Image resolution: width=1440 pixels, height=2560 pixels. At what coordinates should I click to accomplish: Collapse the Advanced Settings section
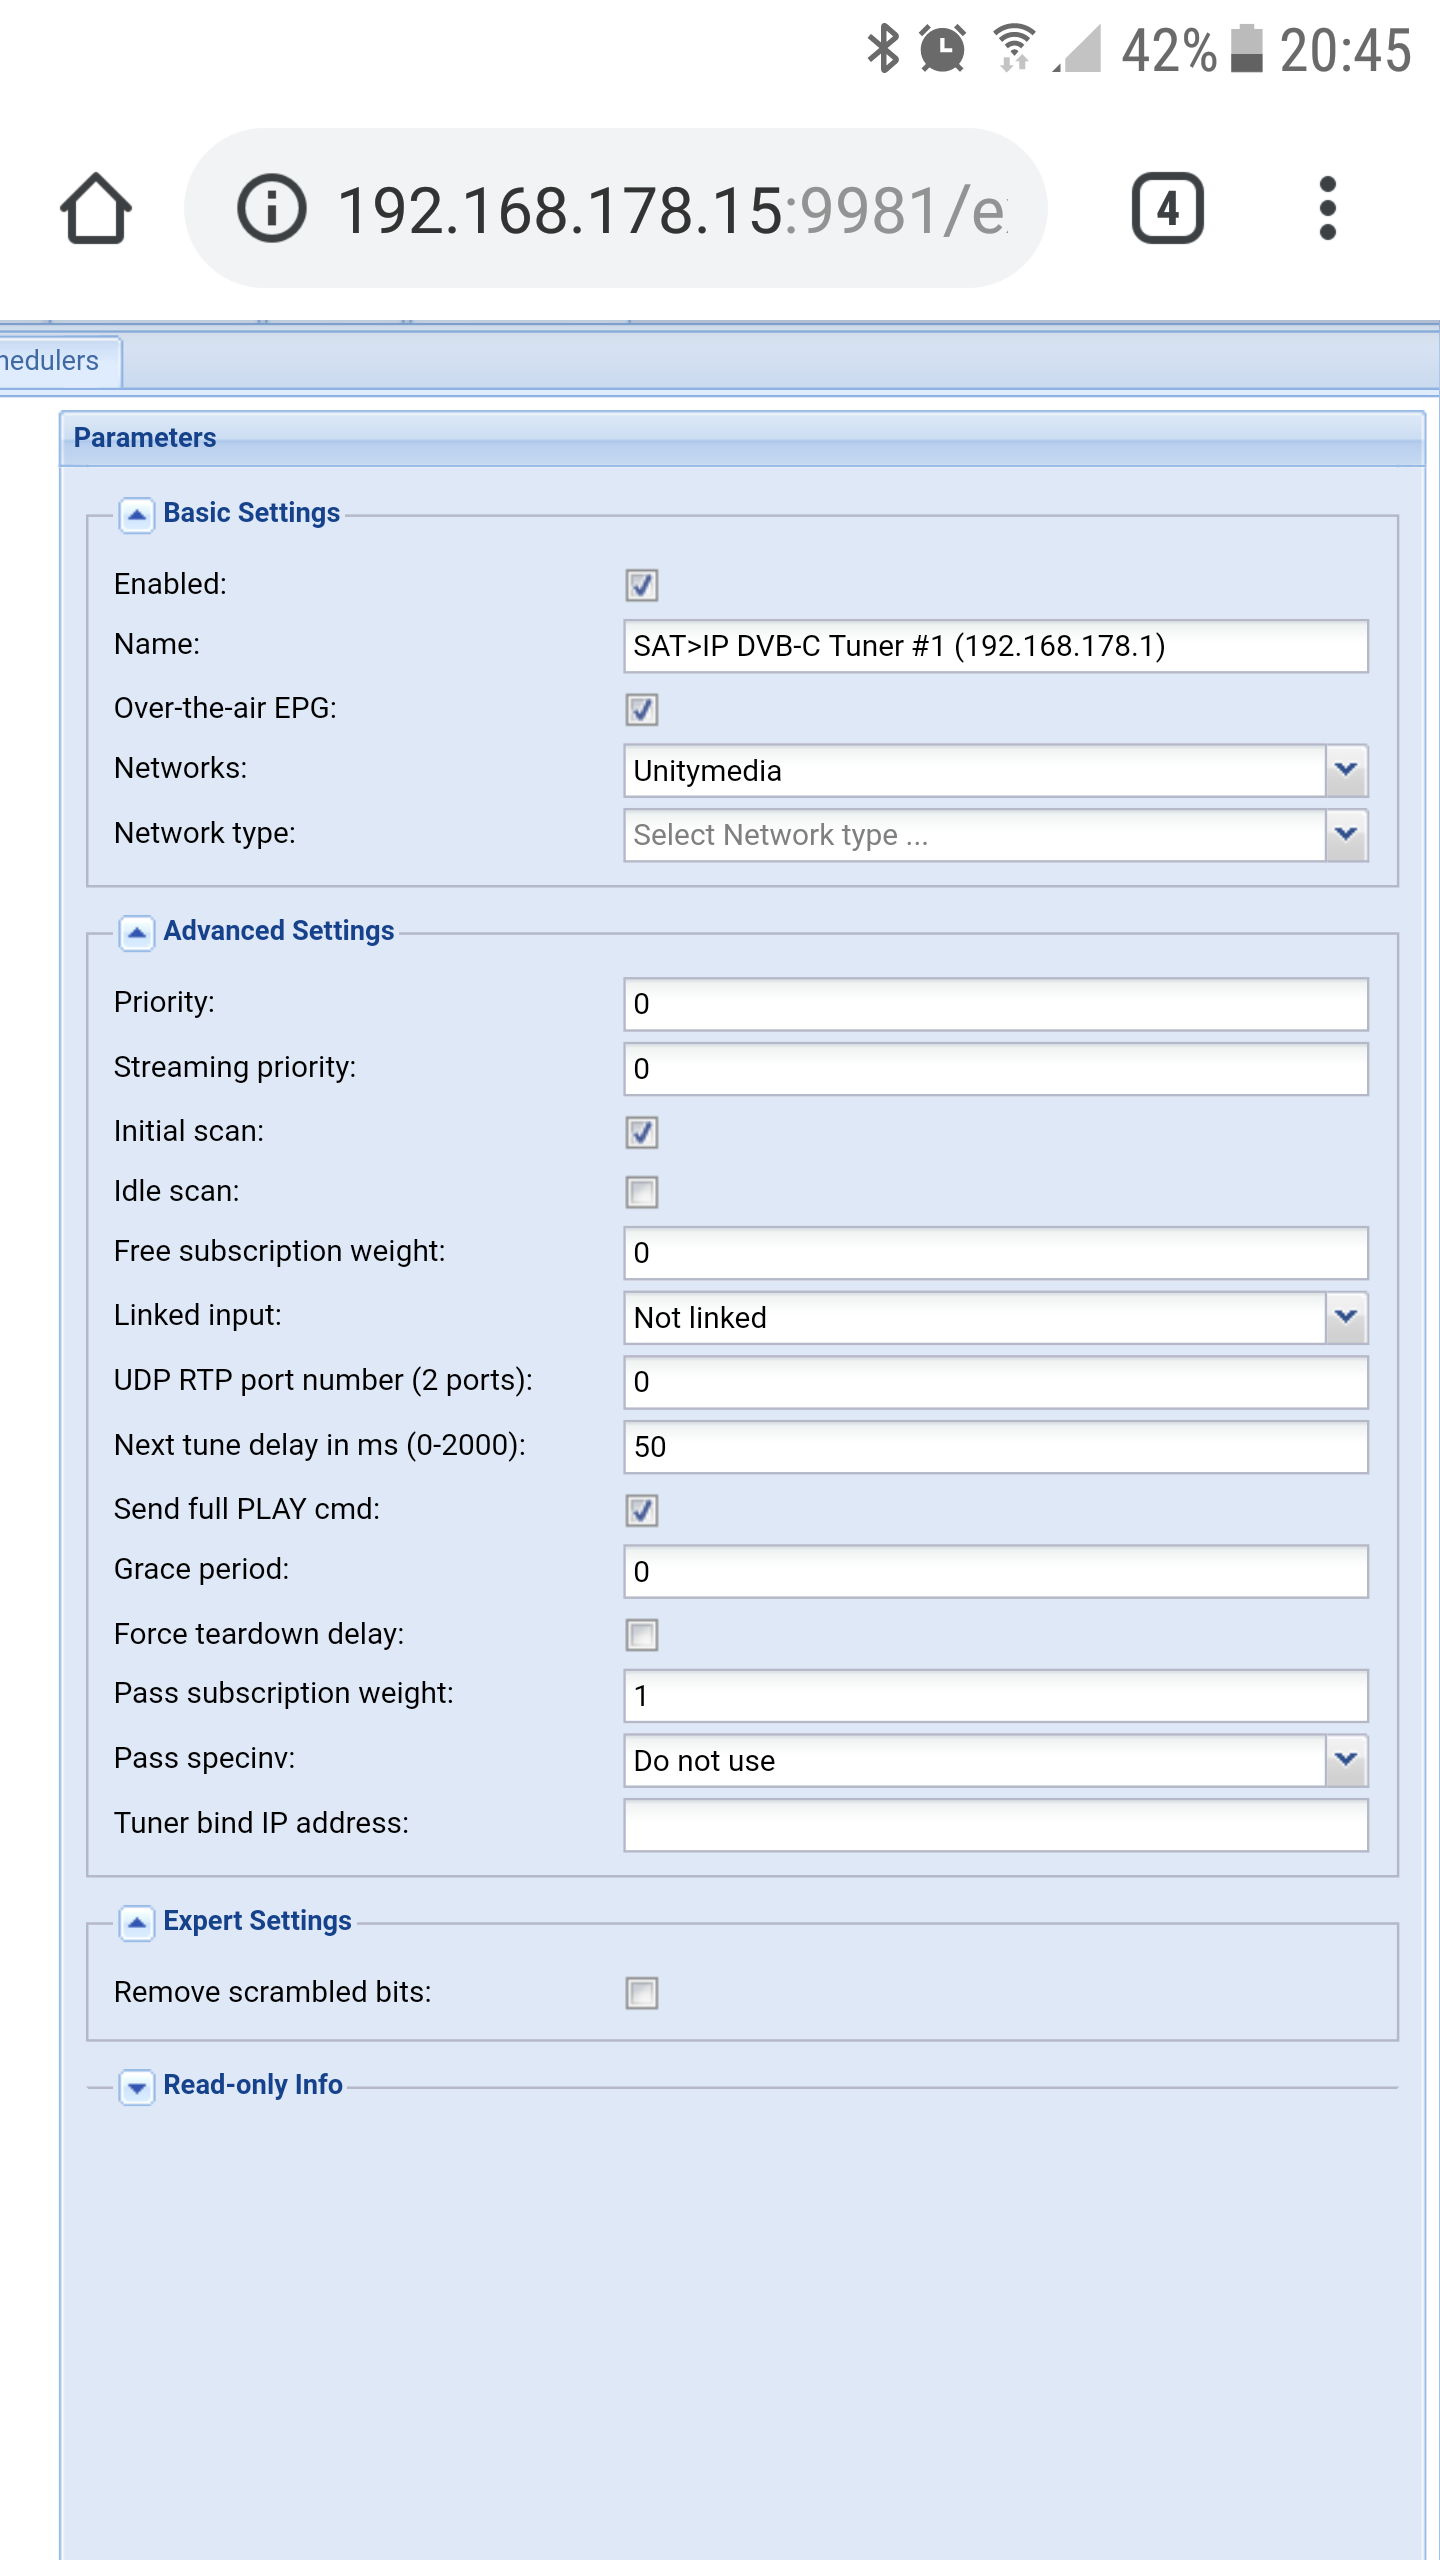coord(137,933)
